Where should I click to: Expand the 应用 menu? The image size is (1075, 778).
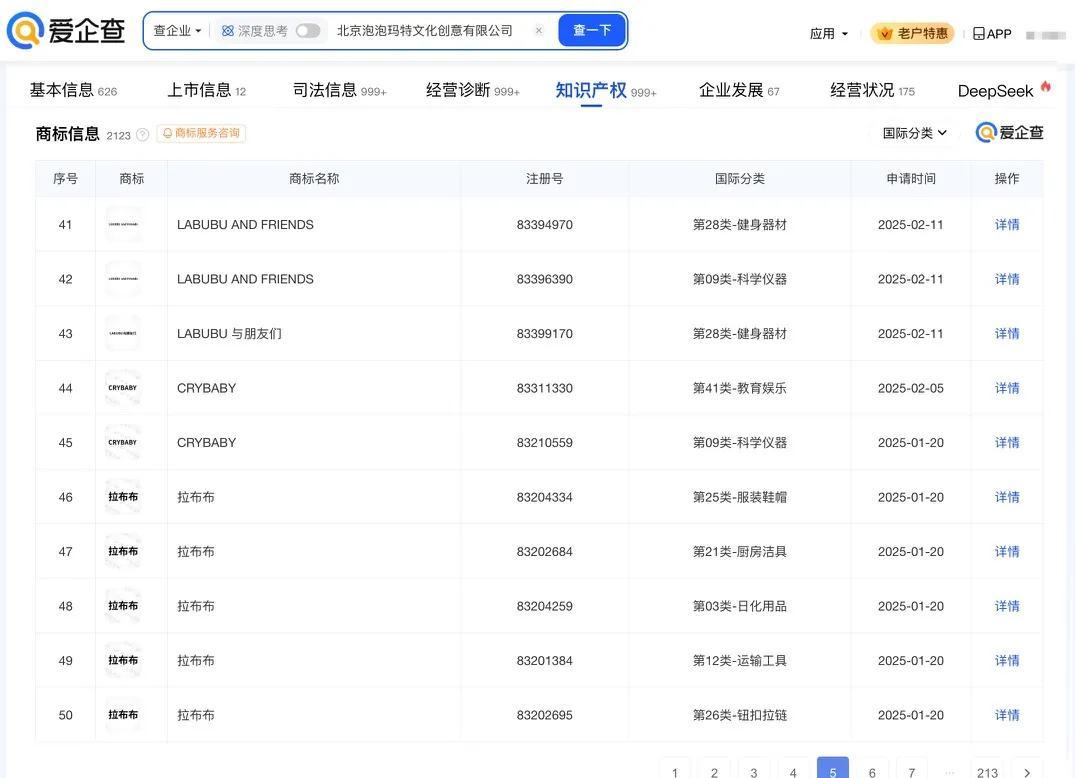(x=829, y=34)
